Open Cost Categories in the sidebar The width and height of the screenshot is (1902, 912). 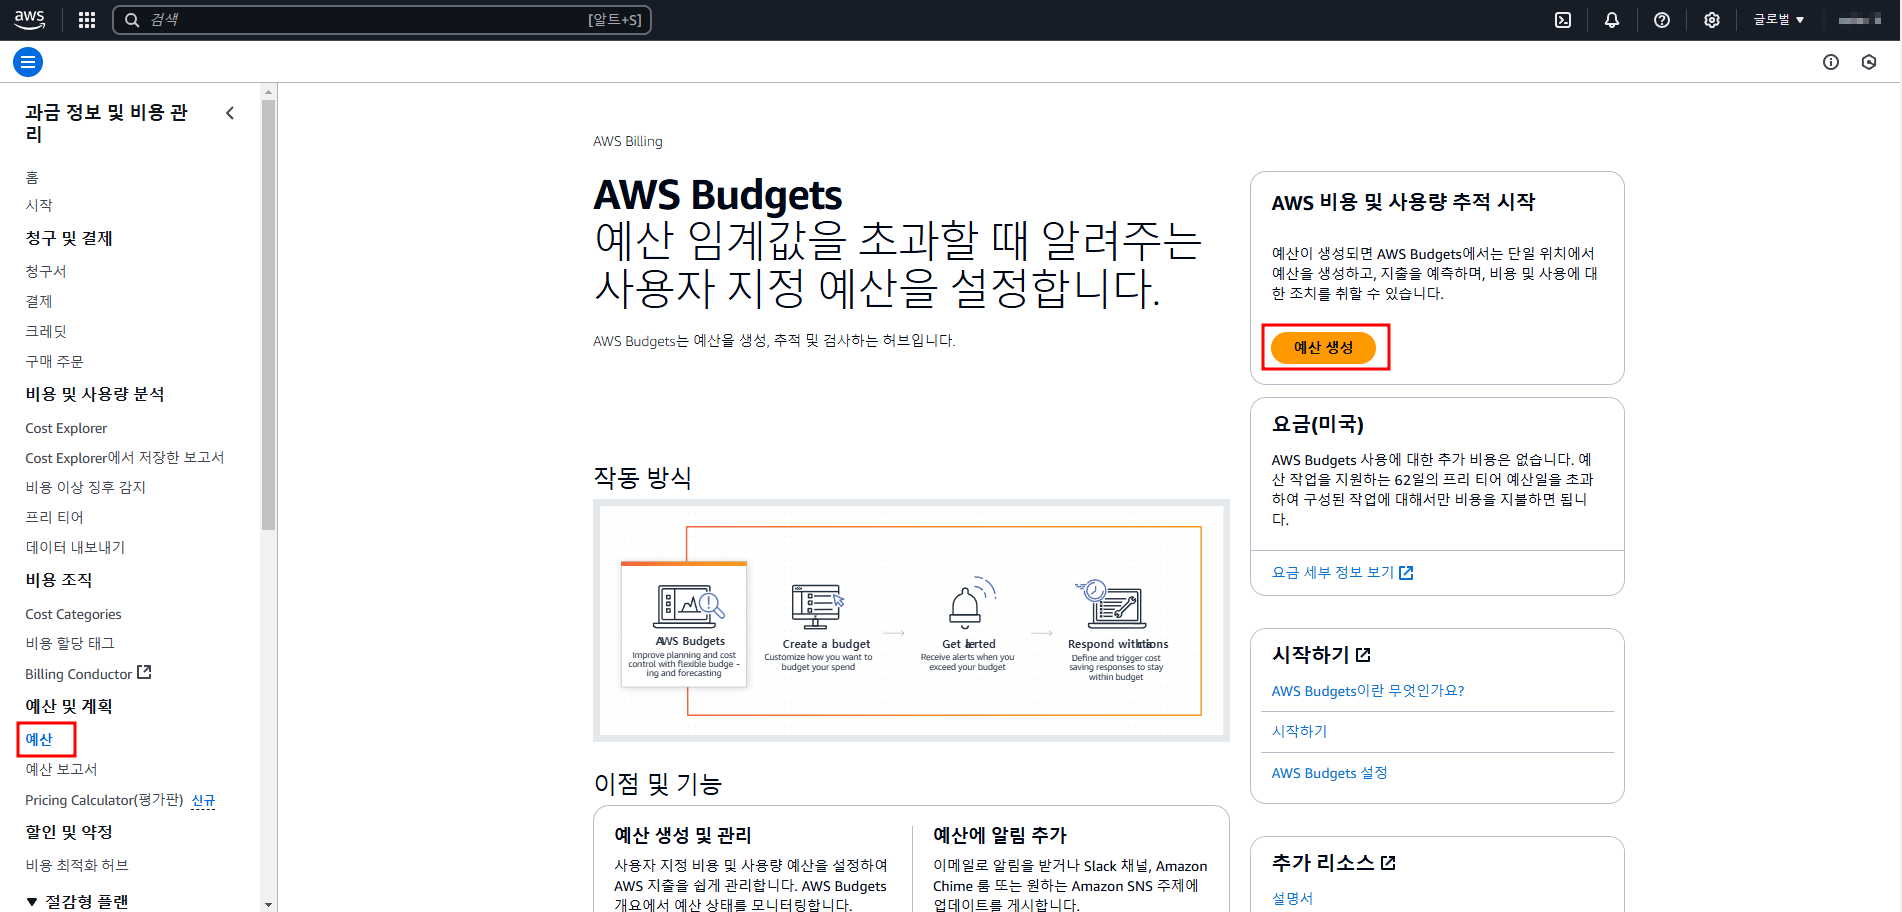(73, 614)
